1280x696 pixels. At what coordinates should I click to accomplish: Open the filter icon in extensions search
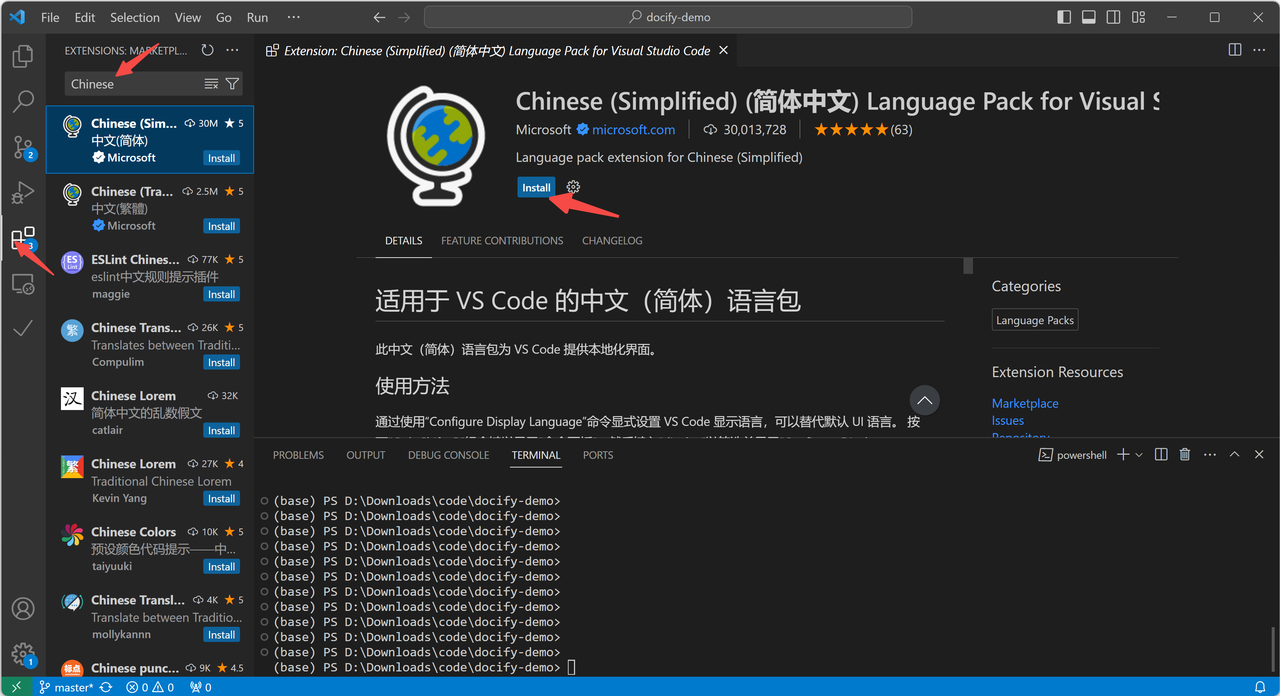coord(232,83)
